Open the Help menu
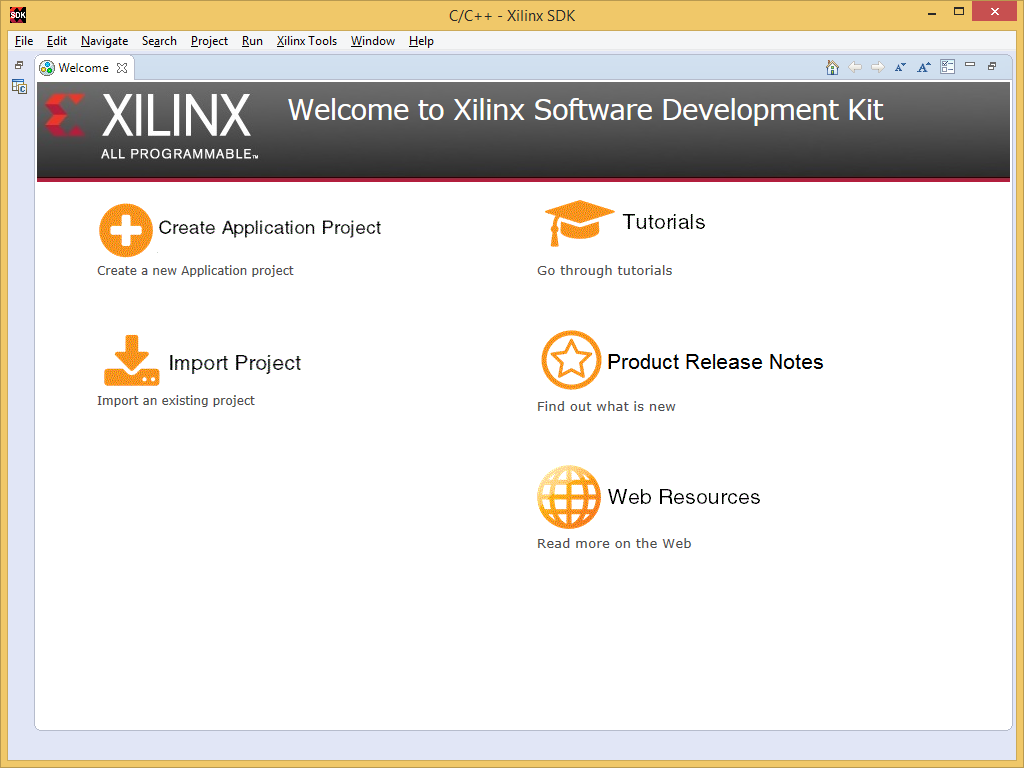 pyautogui.click(x=421, y=40)
